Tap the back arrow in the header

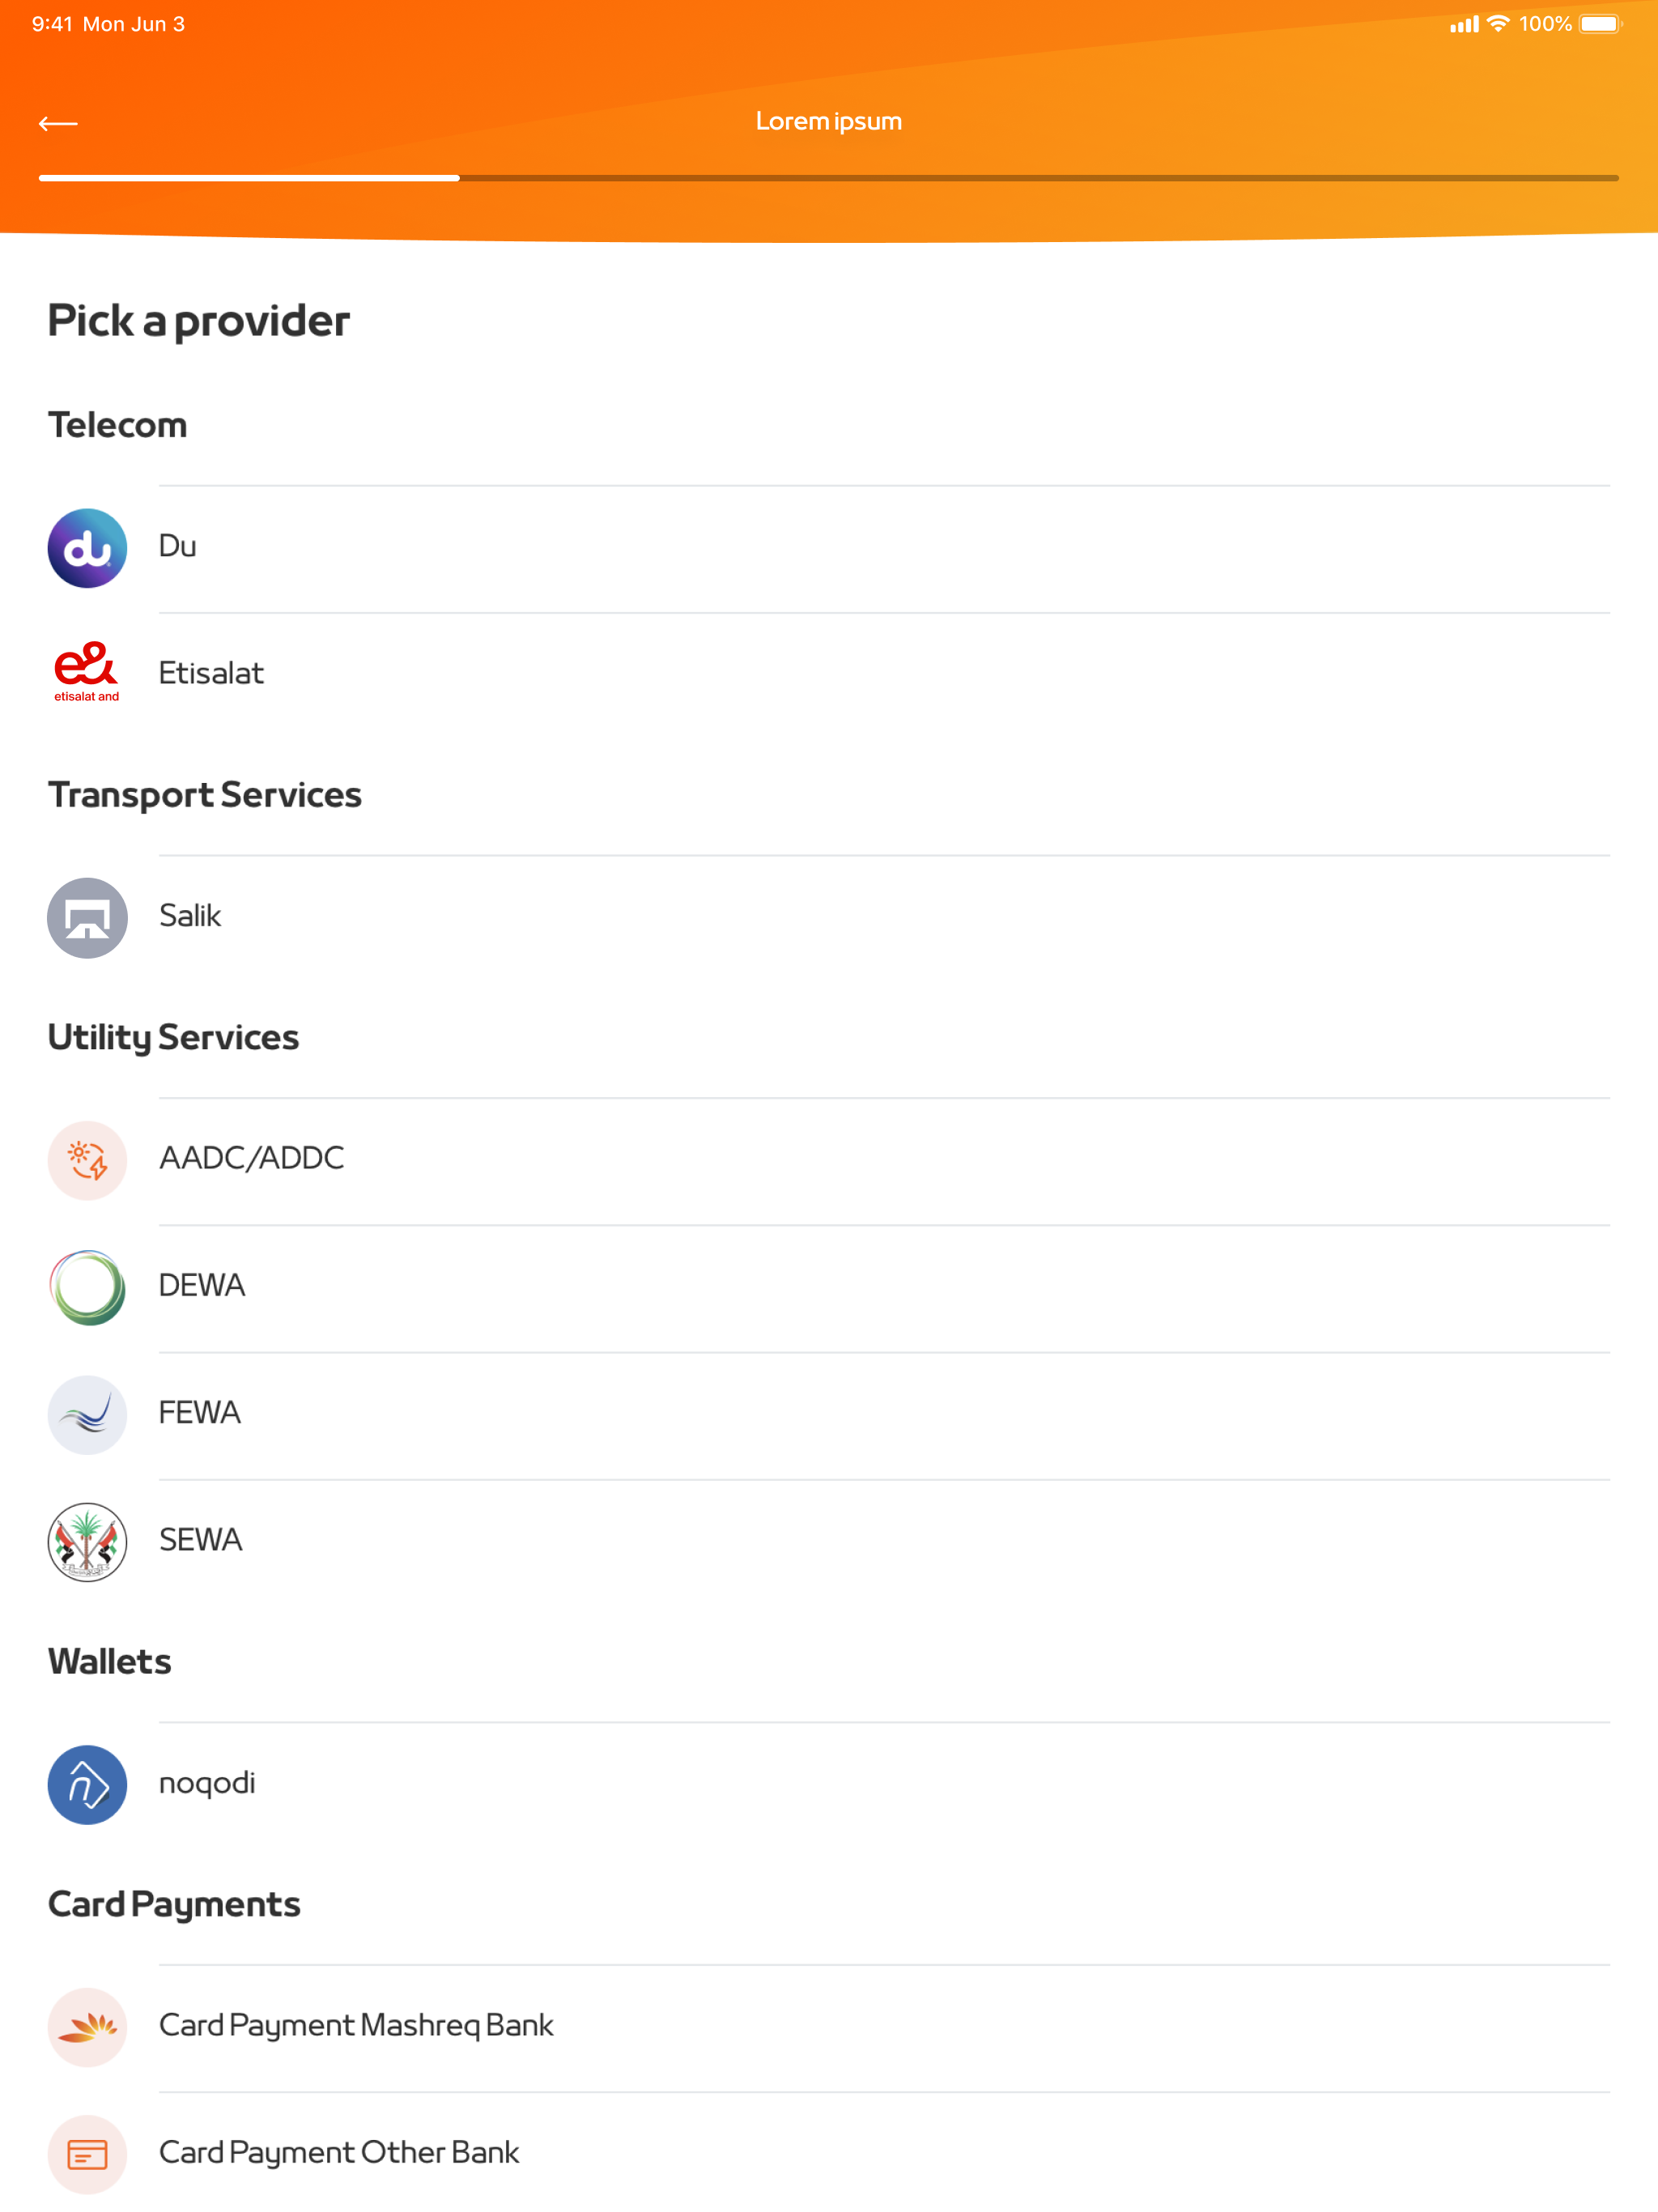click(58, 122)
